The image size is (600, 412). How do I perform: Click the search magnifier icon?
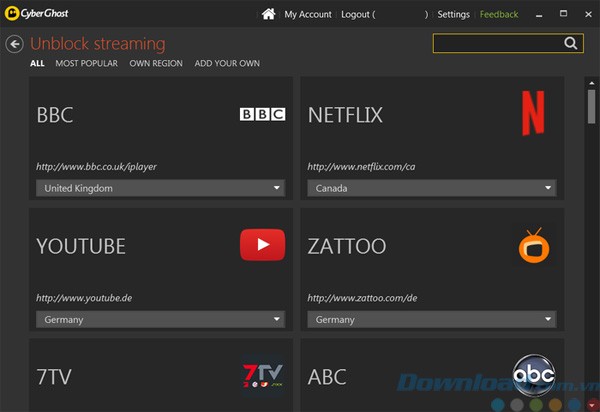tap(571, 44)
